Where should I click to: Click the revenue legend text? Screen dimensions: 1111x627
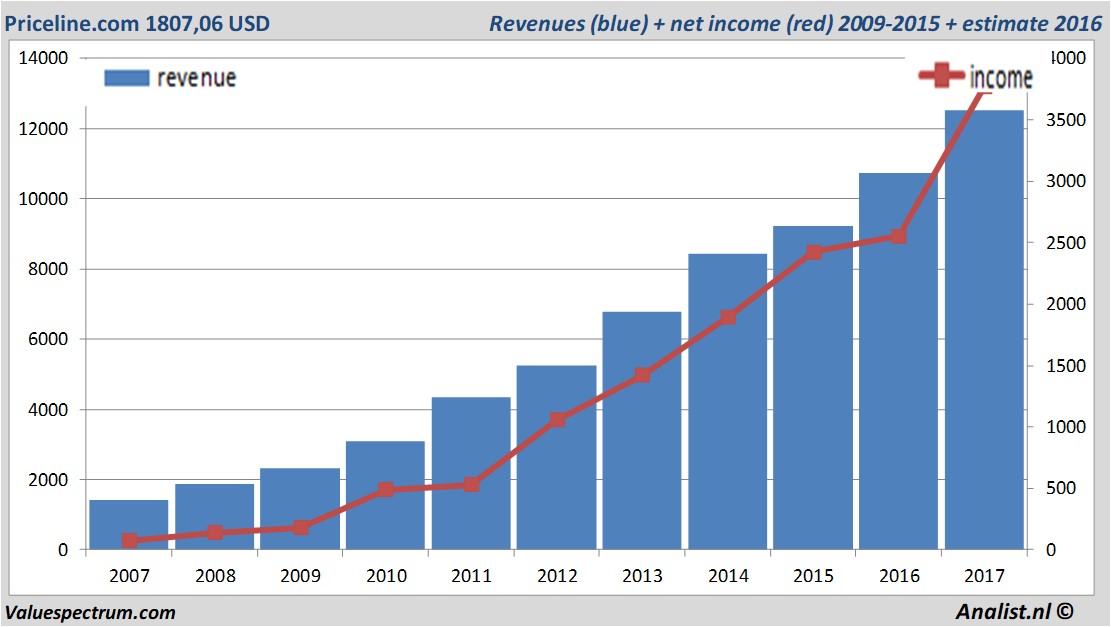[197, 78]
